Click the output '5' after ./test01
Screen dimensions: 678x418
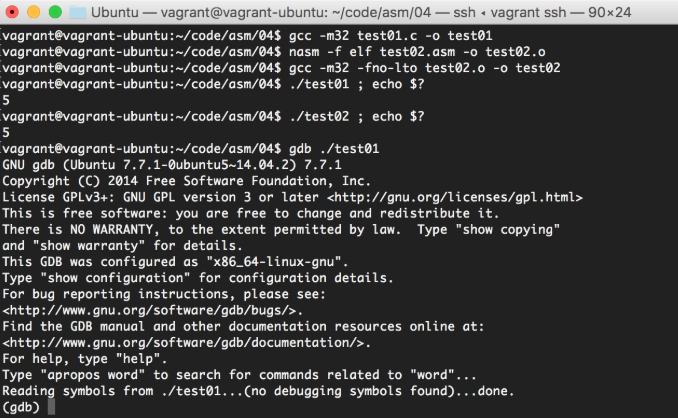click(6, 100)
